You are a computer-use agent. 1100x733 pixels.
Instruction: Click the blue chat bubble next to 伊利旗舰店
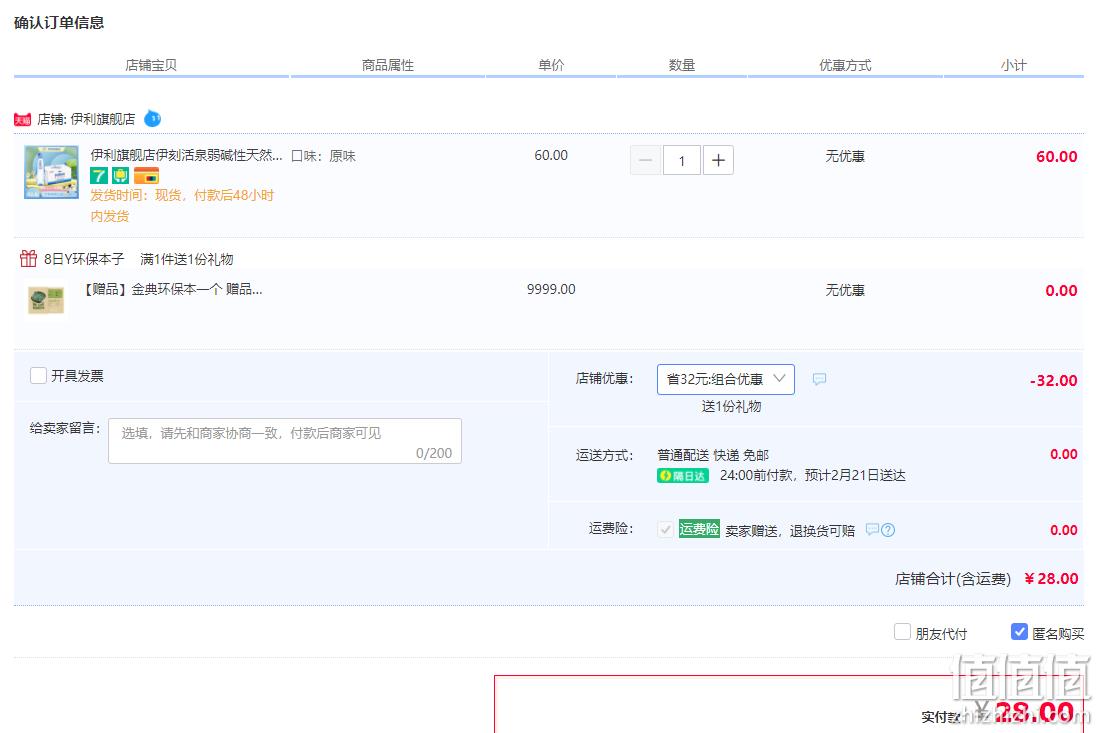[x=152, y=119]
